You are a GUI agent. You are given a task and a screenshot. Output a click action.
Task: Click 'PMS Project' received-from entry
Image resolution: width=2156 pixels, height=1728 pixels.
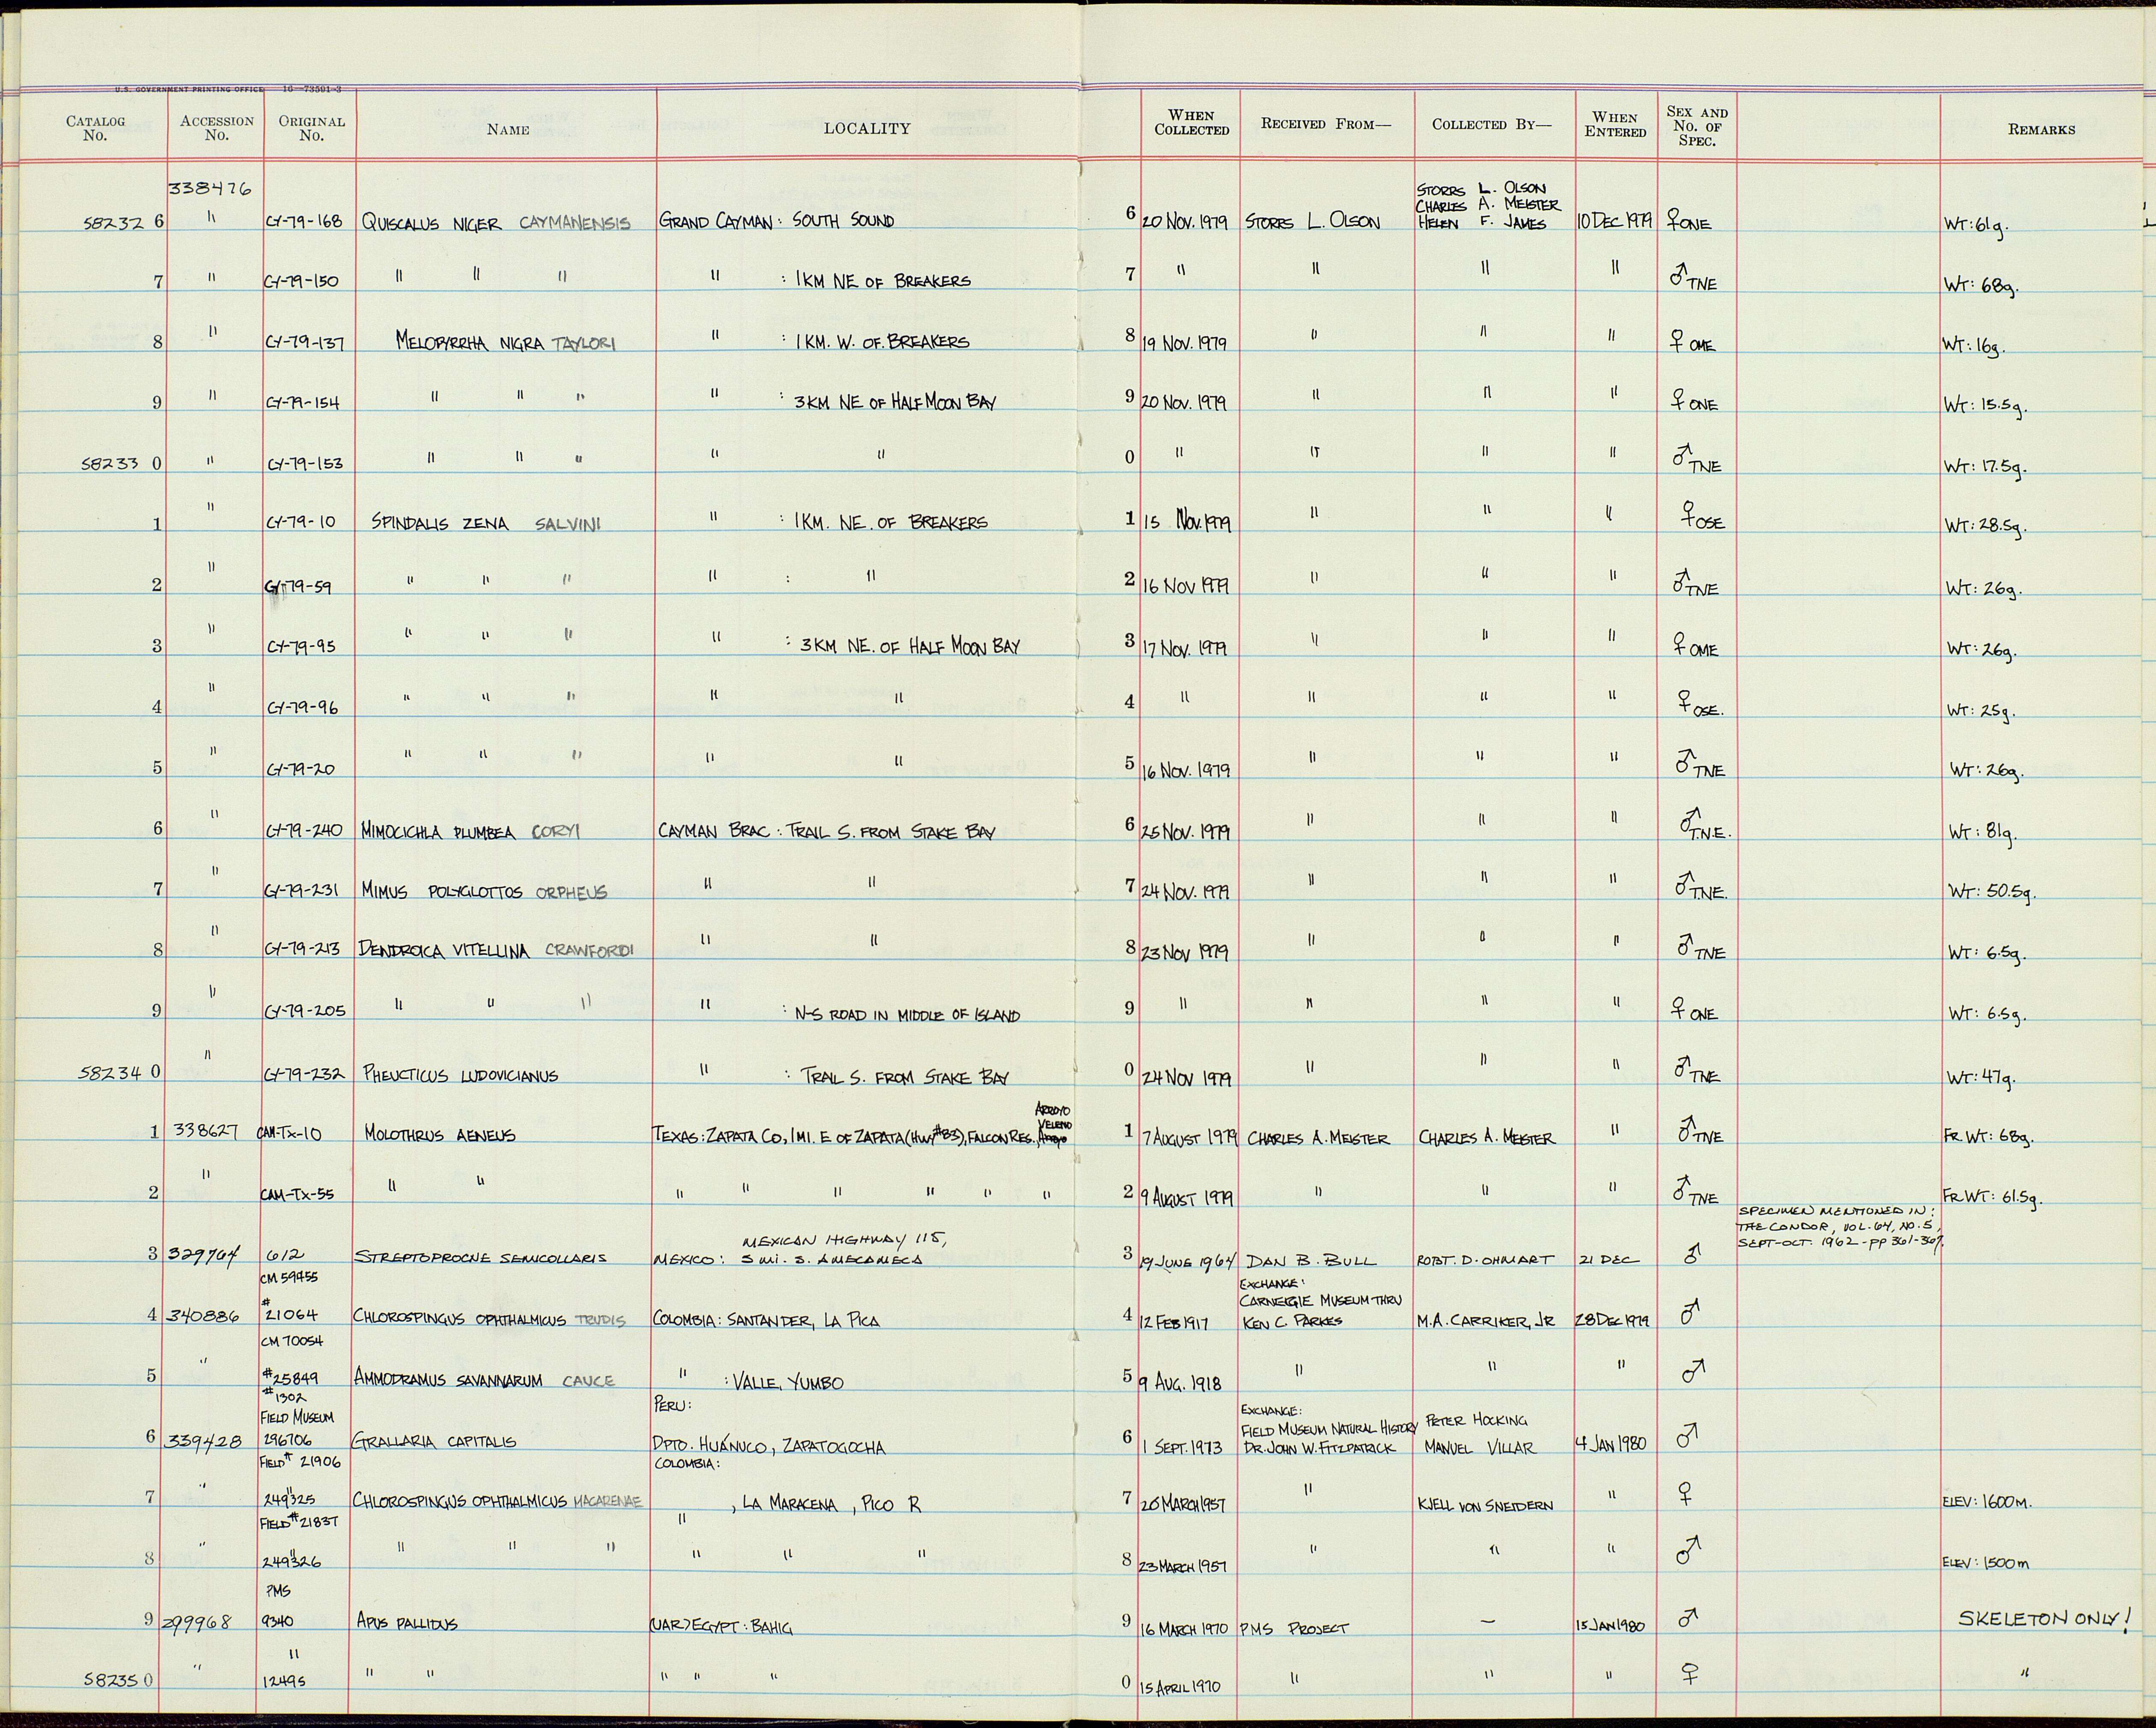tap(1294, 1628)
